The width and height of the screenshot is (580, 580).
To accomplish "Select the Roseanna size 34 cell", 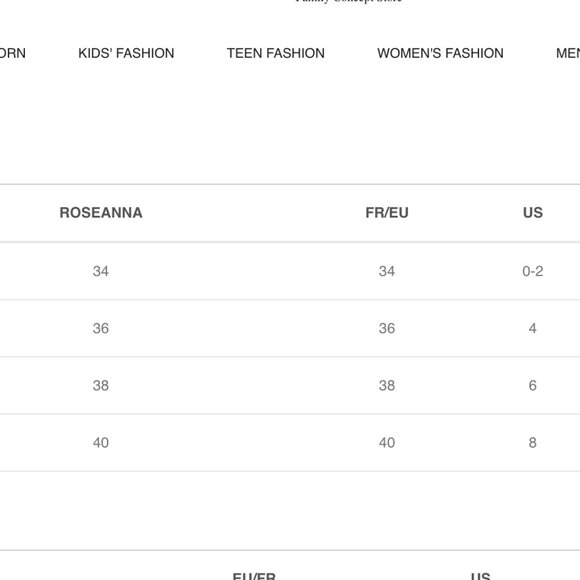I will click(x=101, y=271).
